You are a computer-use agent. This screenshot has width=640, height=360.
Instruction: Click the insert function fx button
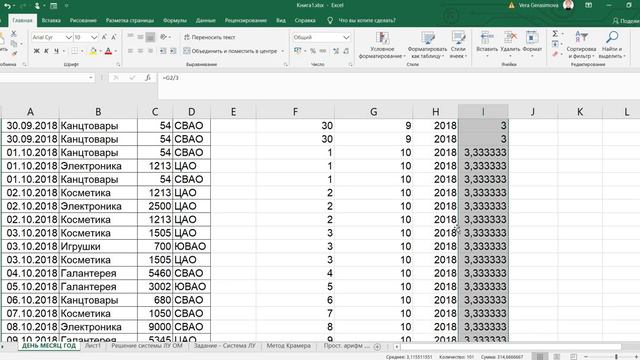(148, 78)
